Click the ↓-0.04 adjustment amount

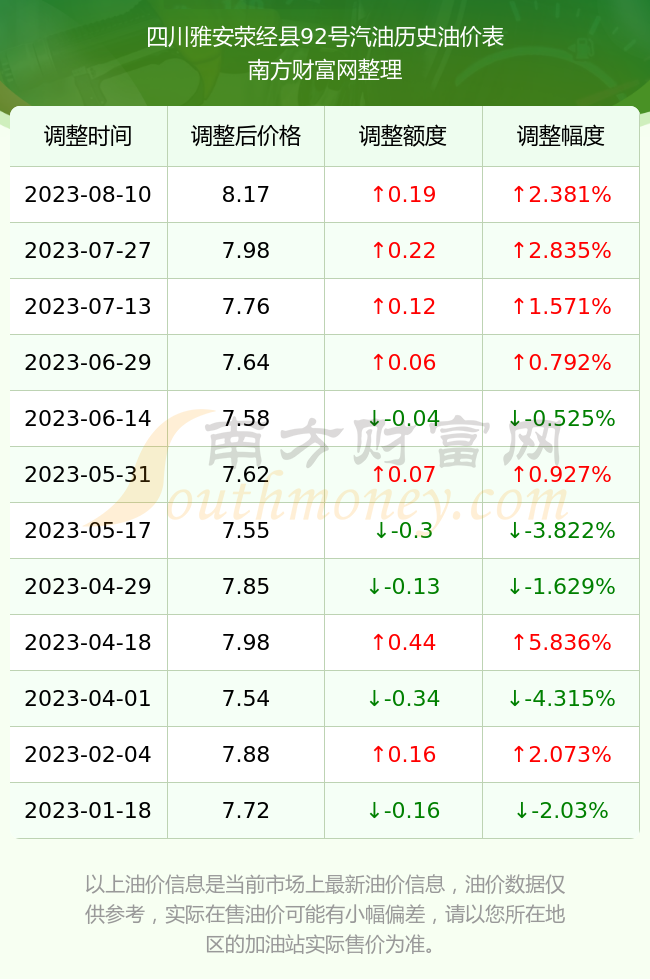403,418
